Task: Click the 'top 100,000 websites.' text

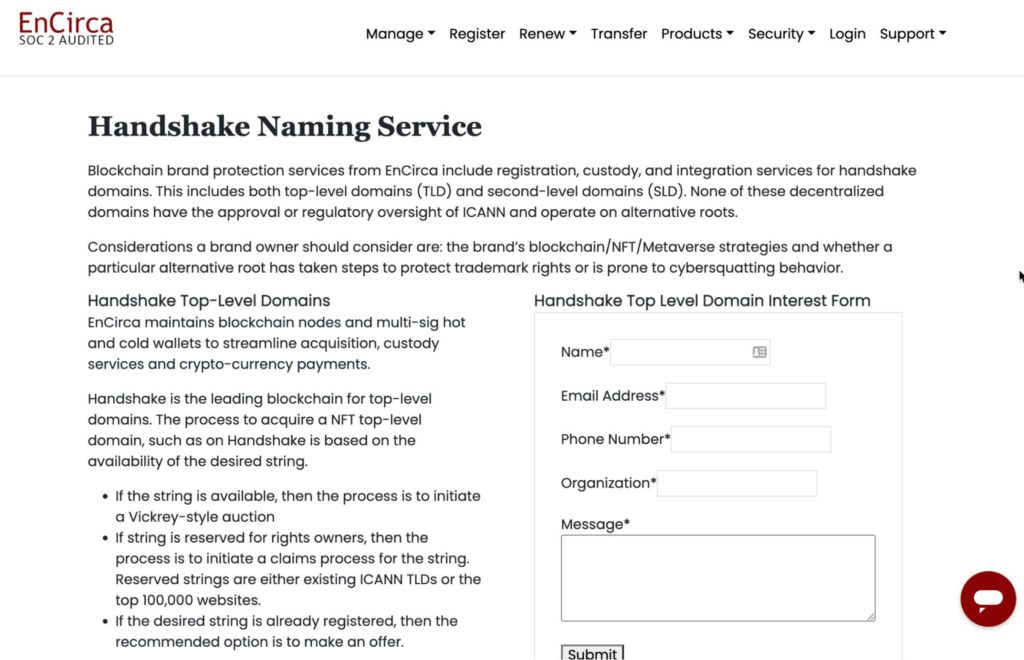Action: [188, 600]
